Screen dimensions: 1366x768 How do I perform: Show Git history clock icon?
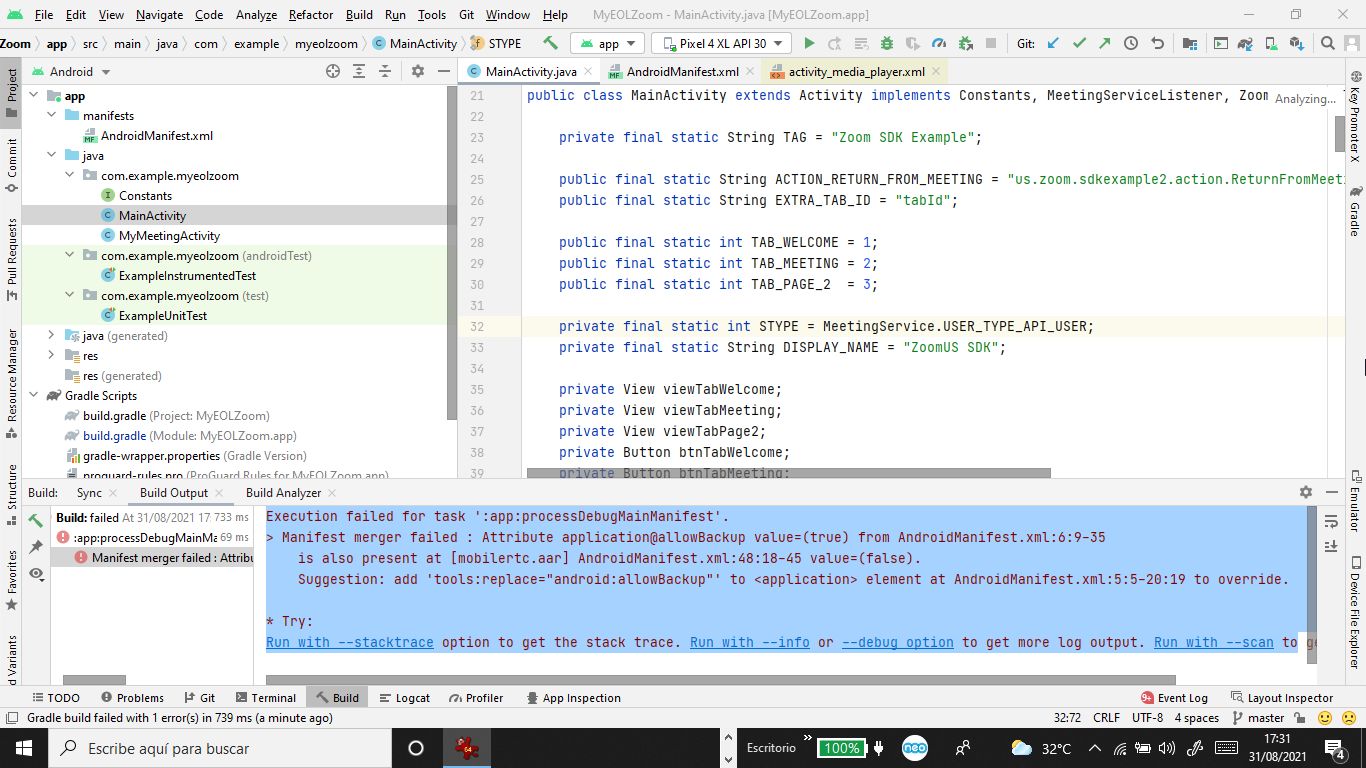(1131, 43)
